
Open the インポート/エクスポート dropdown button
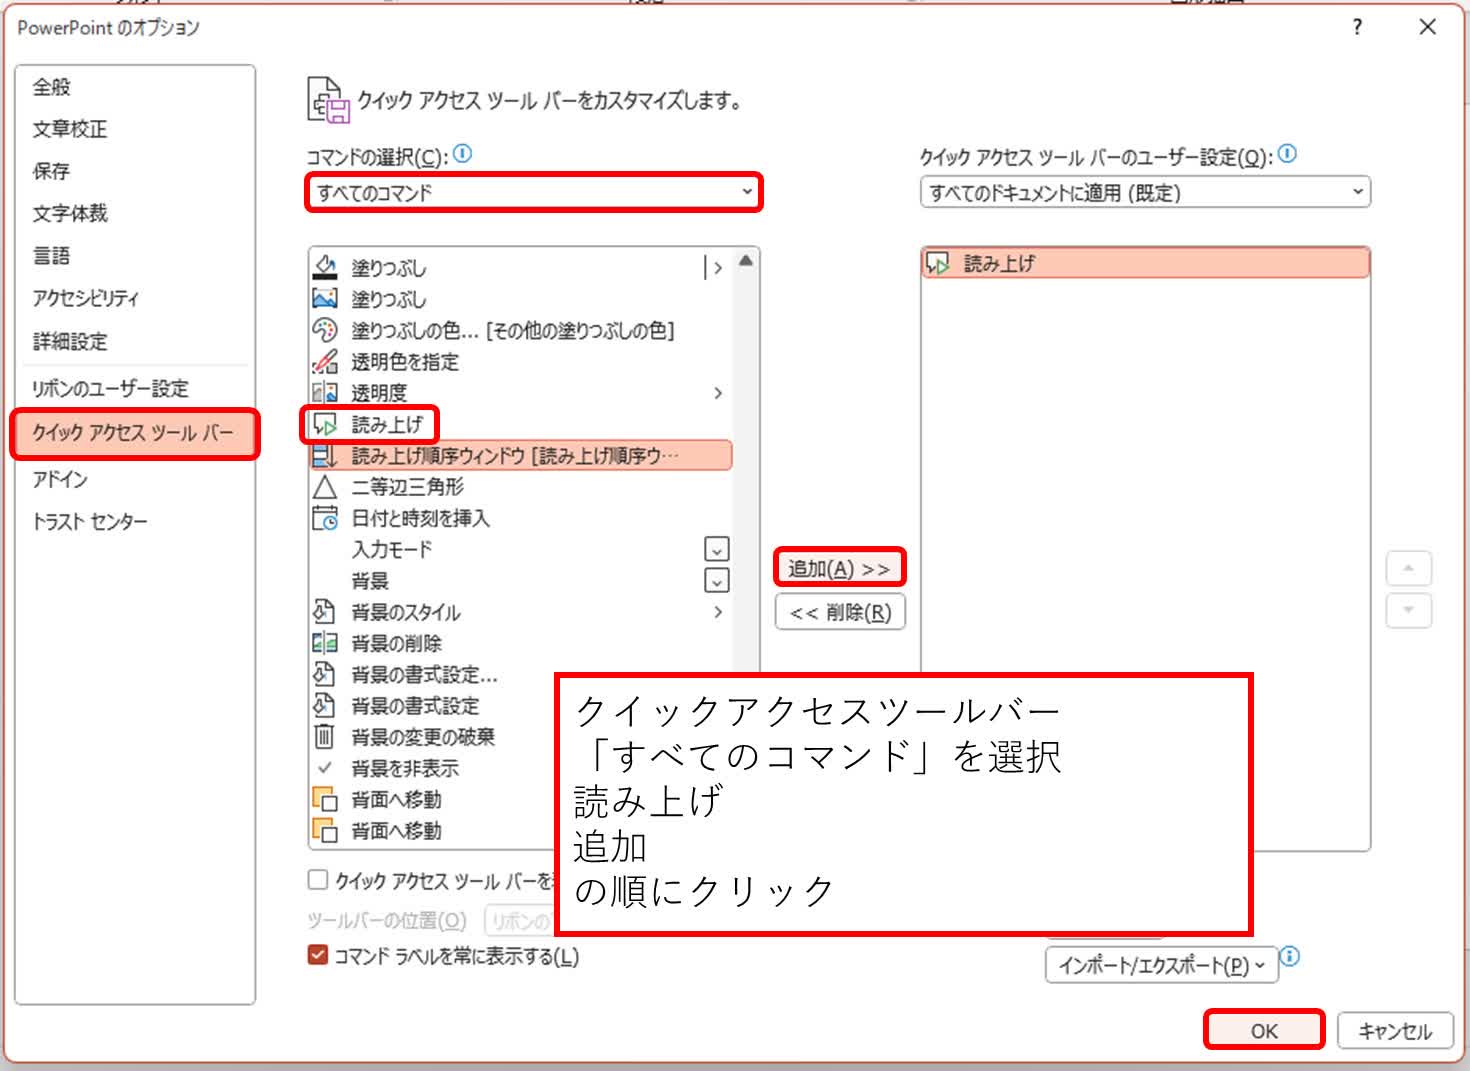[x=1162, y=965]
